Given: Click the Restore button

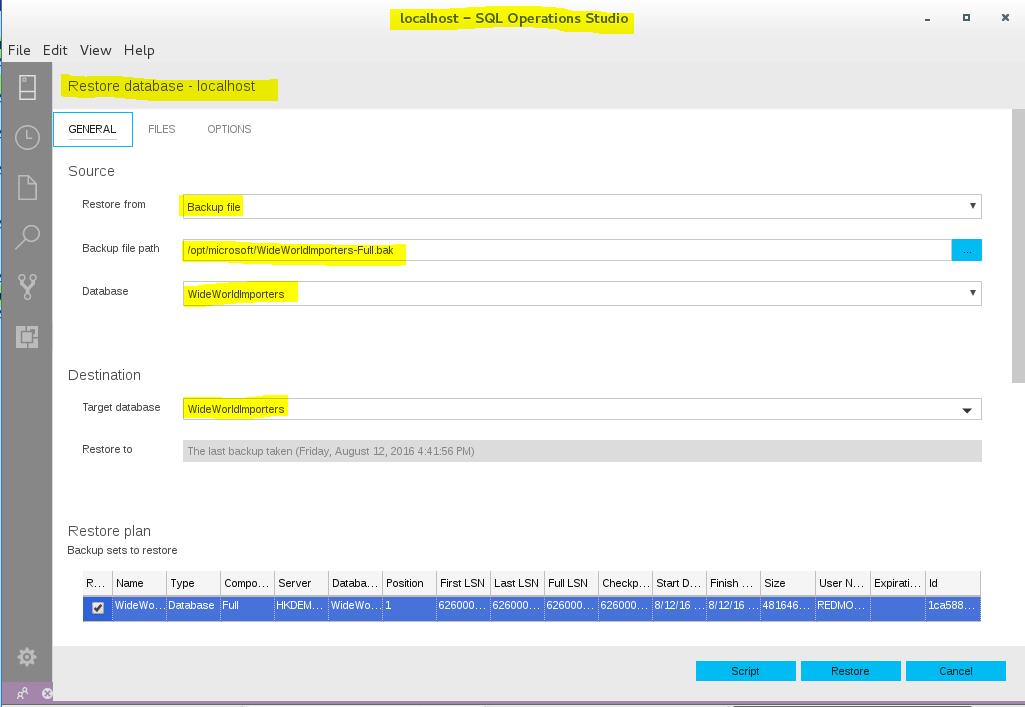Looking at the screenshot, I should pos(850,671).
